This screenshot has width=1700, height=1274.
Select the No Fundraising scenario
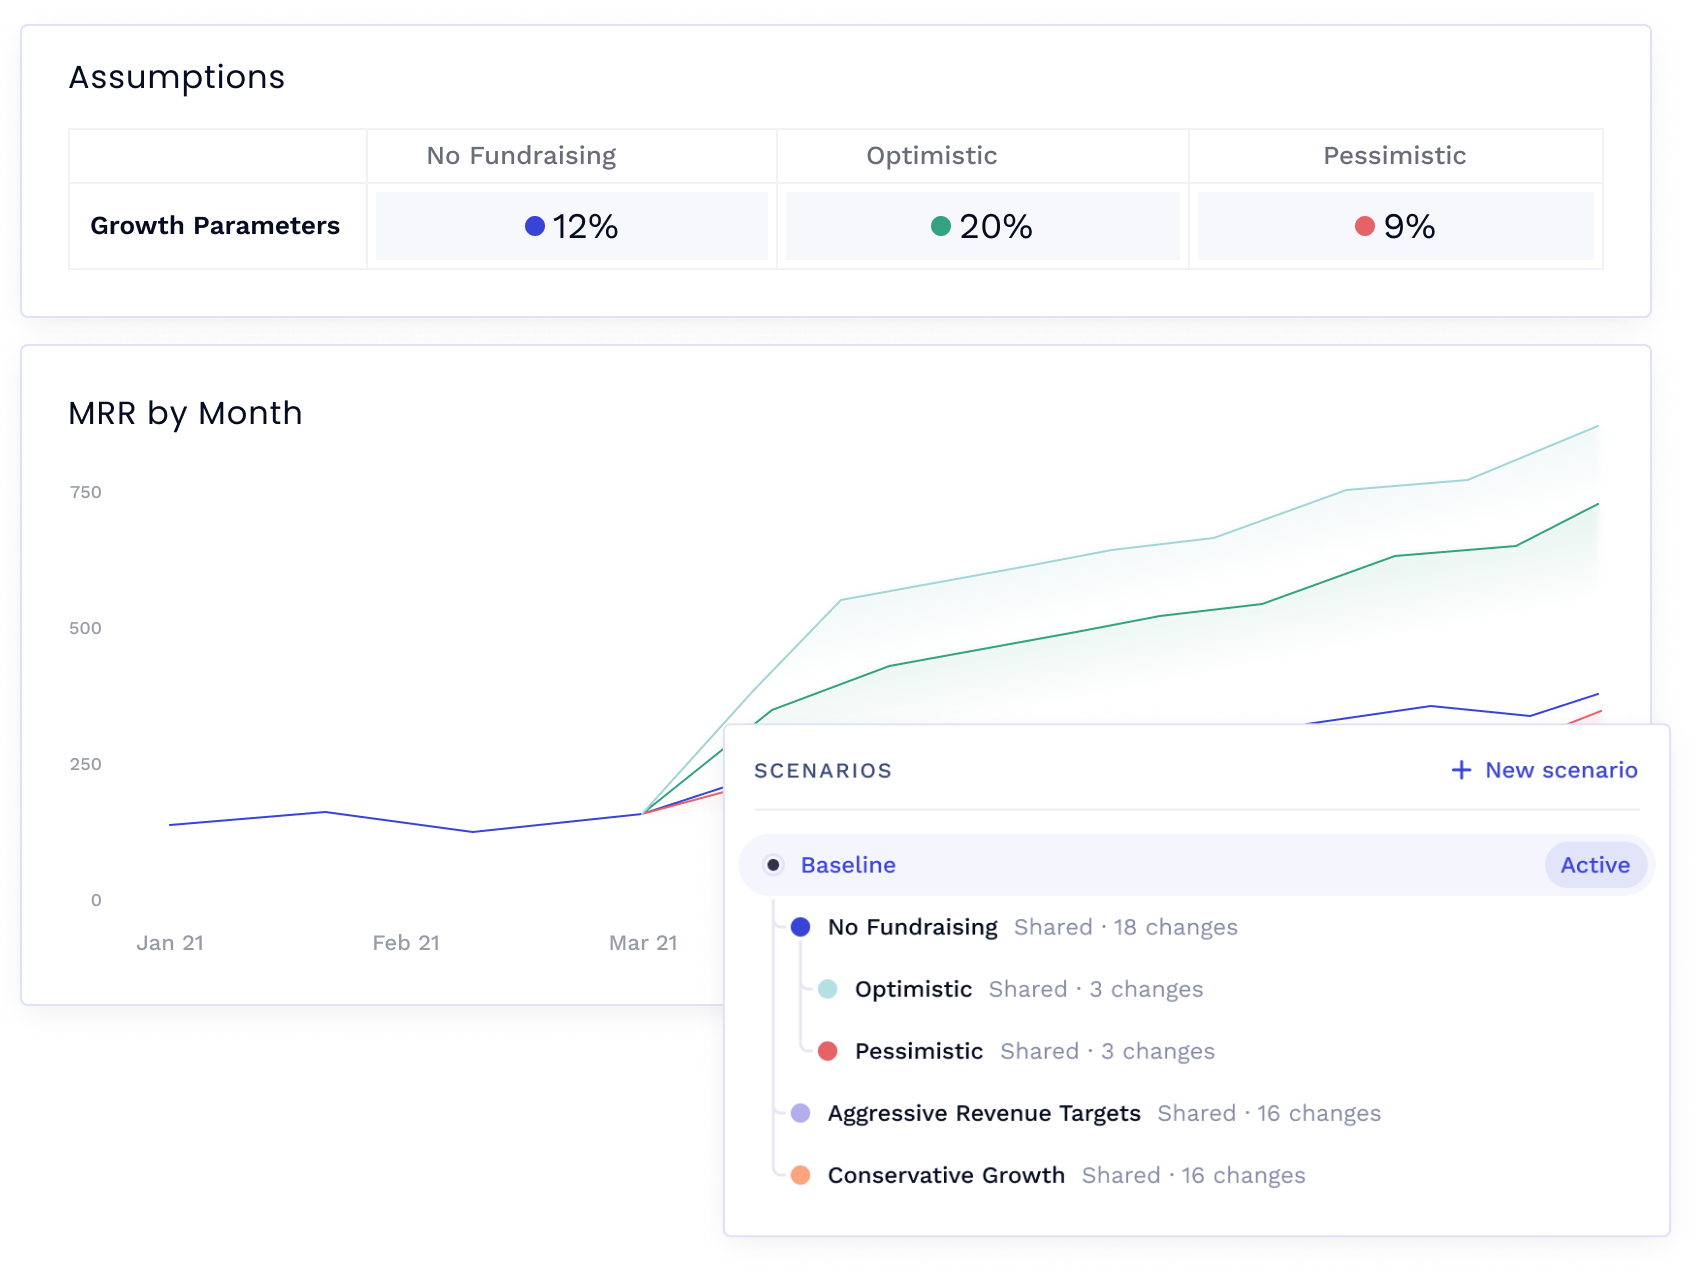tap(912, 927)
